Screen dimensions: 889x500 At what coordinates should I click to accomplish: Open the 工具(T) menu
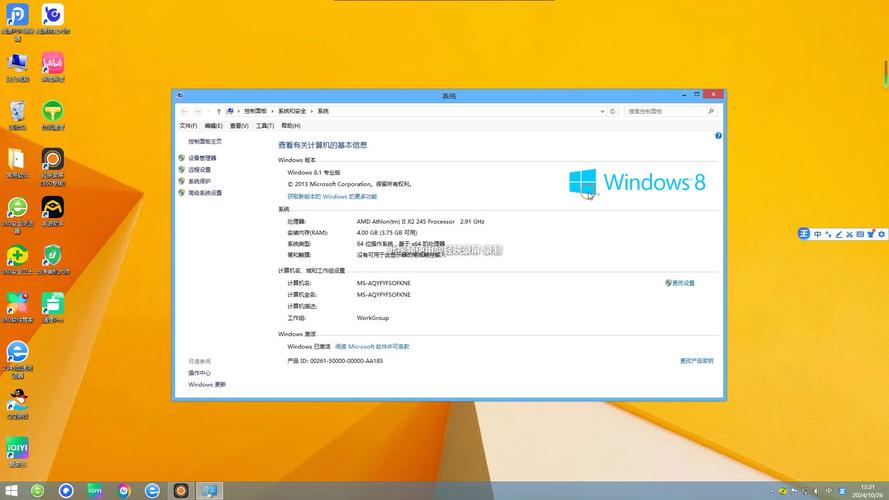264,126
